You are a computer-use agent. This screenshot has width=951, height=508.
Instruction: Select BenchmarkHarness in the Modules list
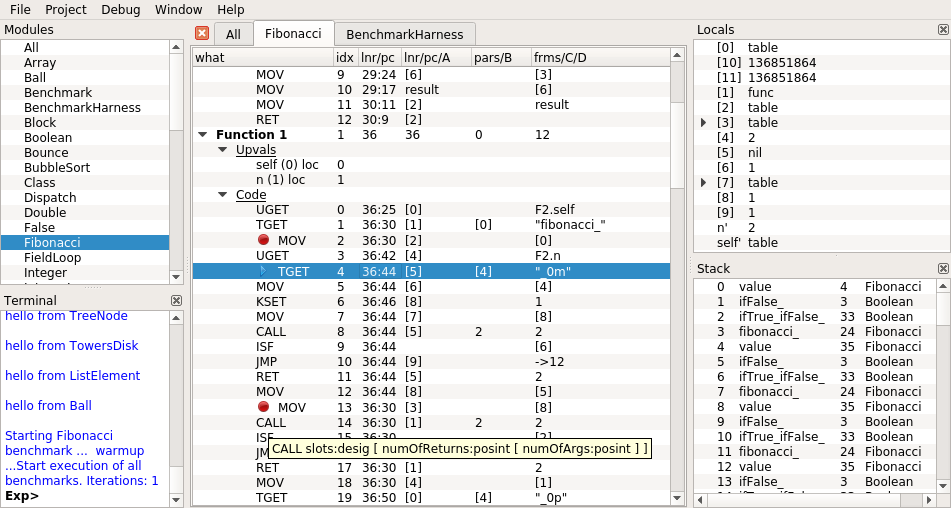pyautogui.click(x=85, y=107)
